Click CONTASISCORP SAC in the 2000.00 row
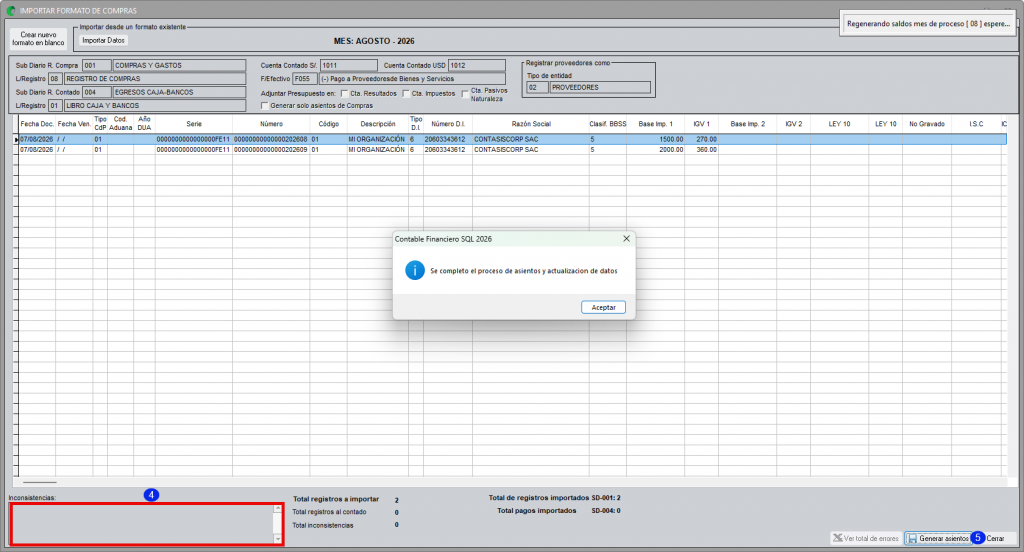 click(x=506, y=150)
